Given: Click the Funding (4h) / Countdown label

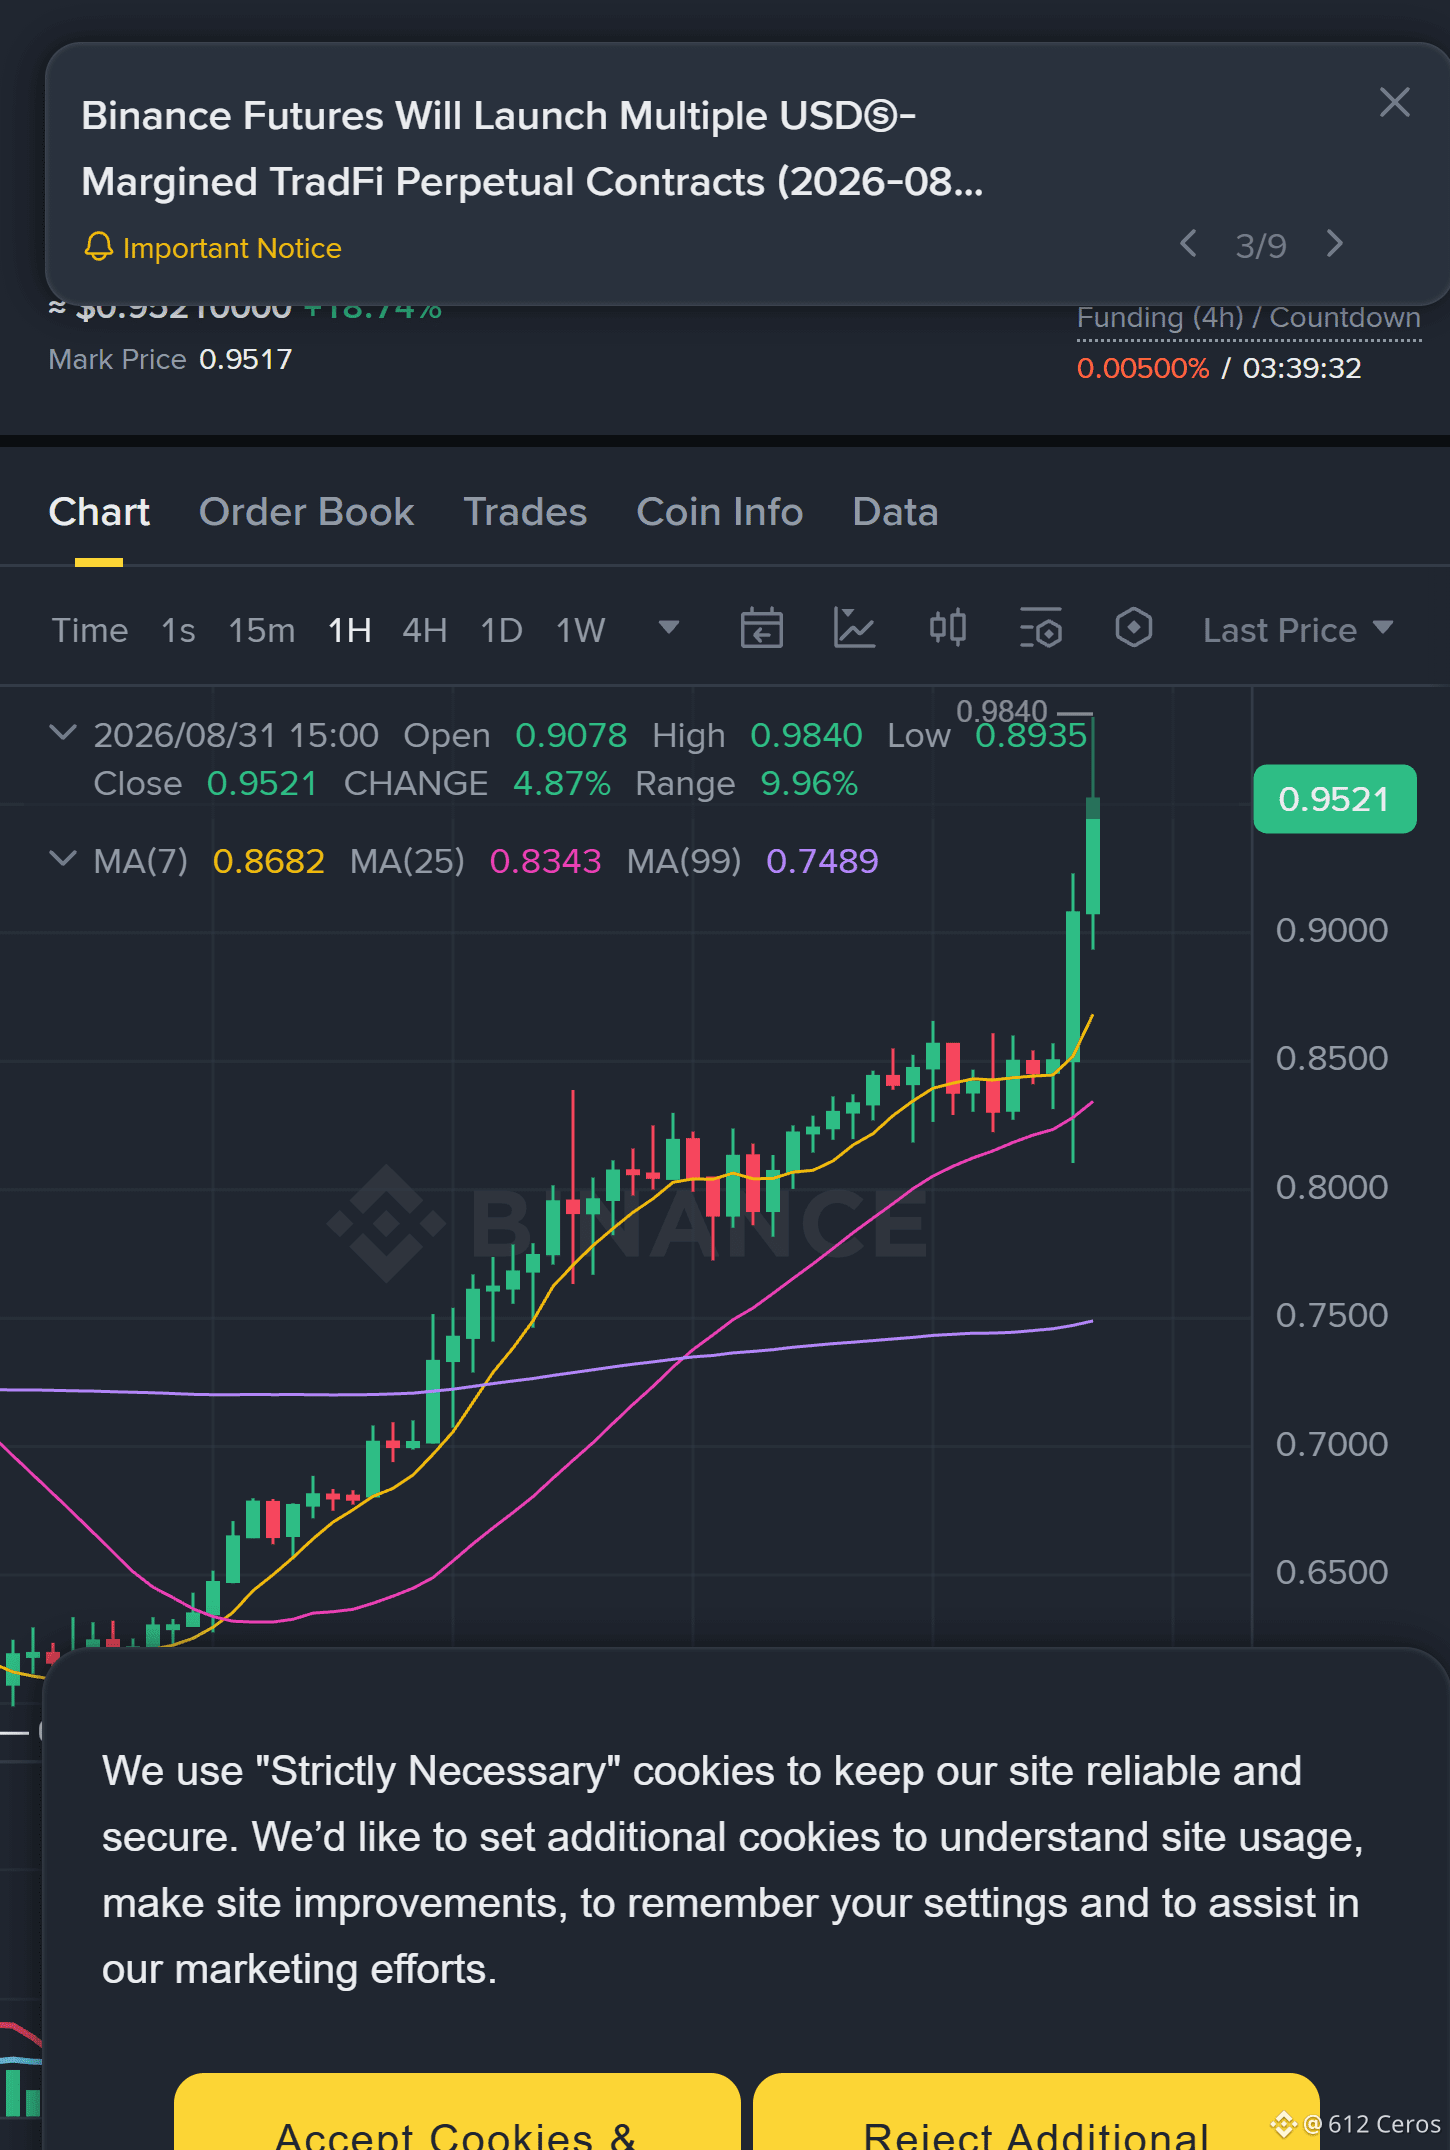Looking at the screenshot, I should pyautogui.click(x=1249, y=318).
